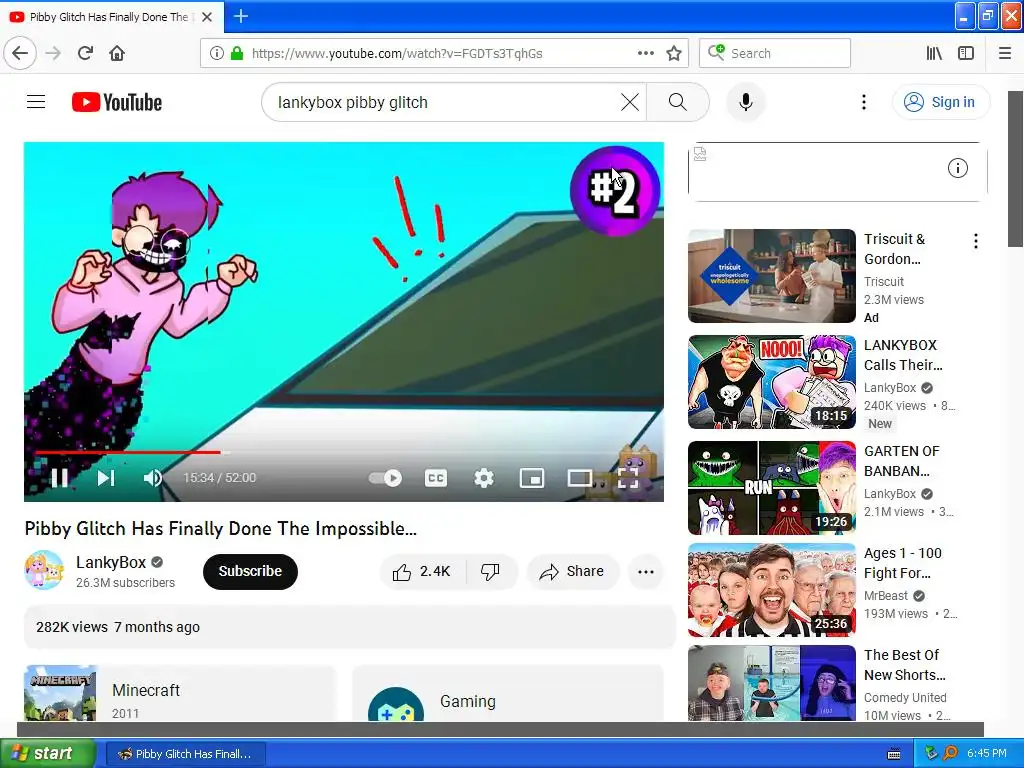Go to browser home page
The width and height of the screenshot is (1024, 768).
pos(117,54)
